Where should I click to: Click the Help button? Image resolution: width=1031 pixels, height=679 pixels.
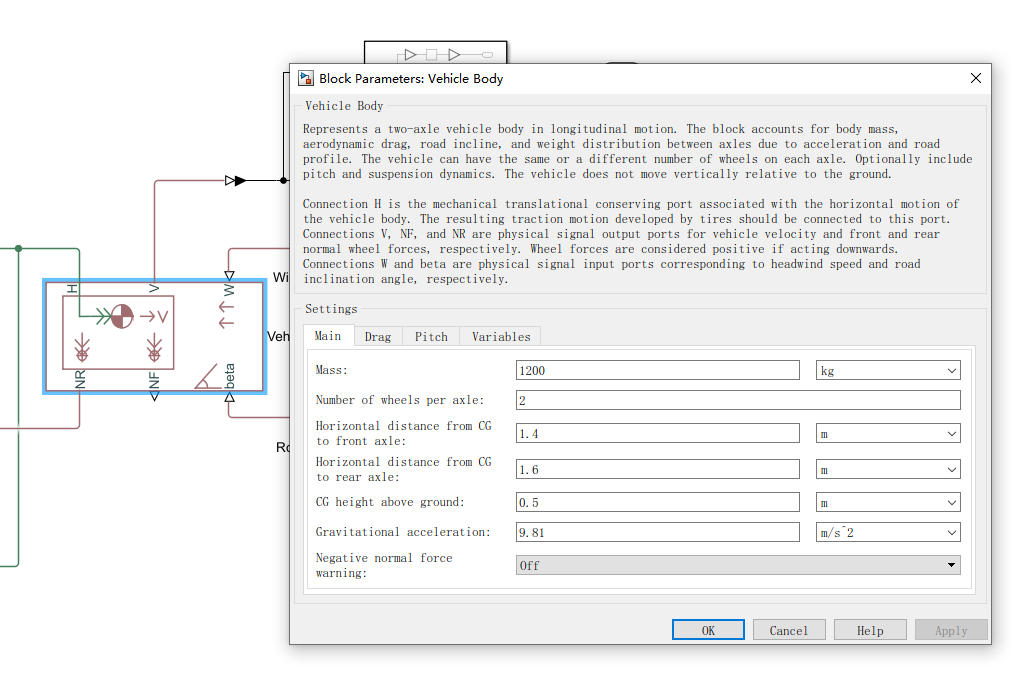point(870,630)
